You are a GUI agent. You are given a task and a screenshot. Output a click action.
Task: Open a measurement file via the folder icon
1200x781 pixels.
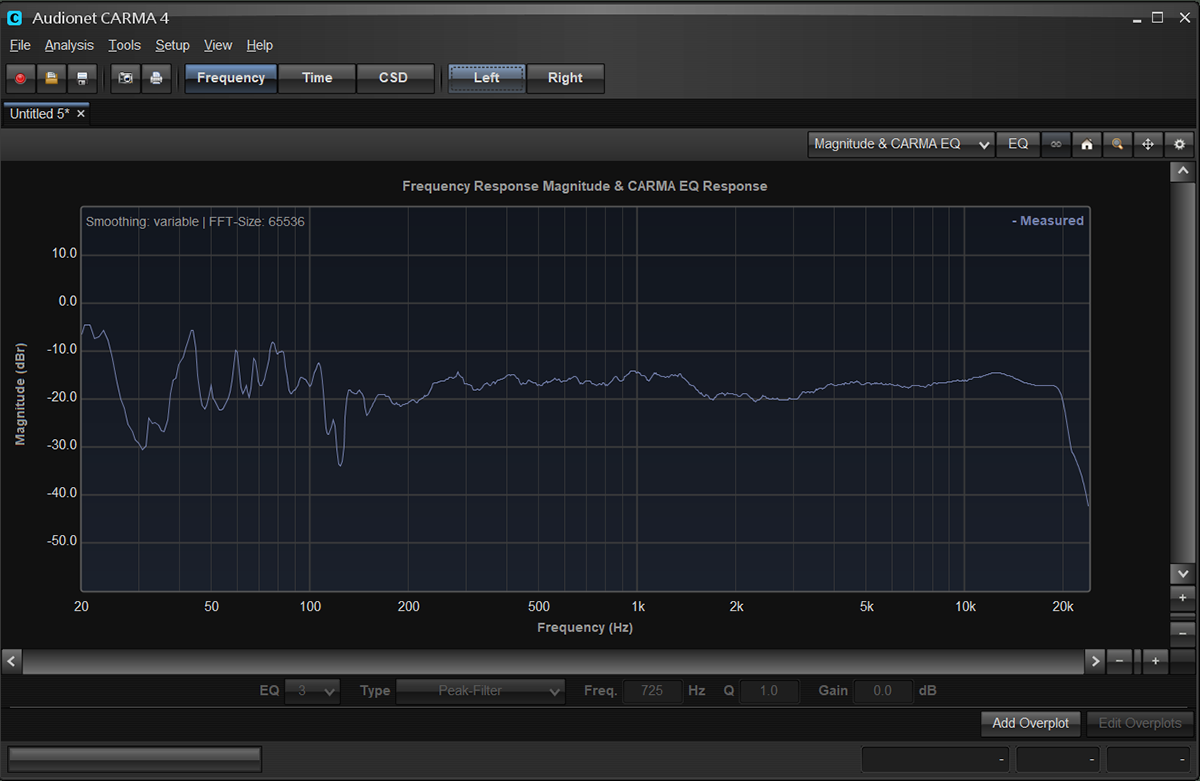click(x=51, y=78)
